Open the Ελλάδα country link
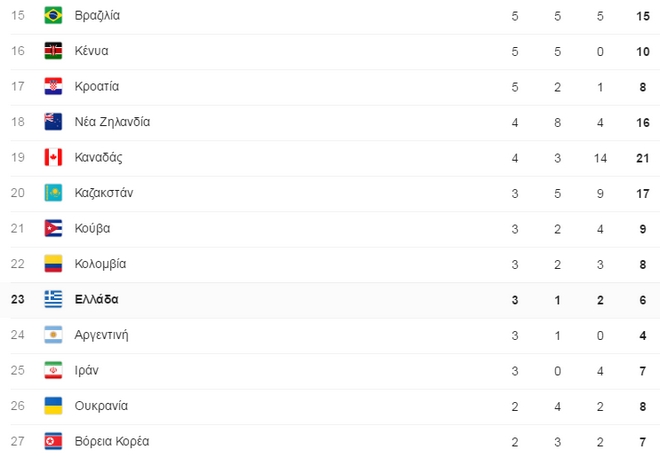Viewport: 660px width, 458px height. [96, 299]
